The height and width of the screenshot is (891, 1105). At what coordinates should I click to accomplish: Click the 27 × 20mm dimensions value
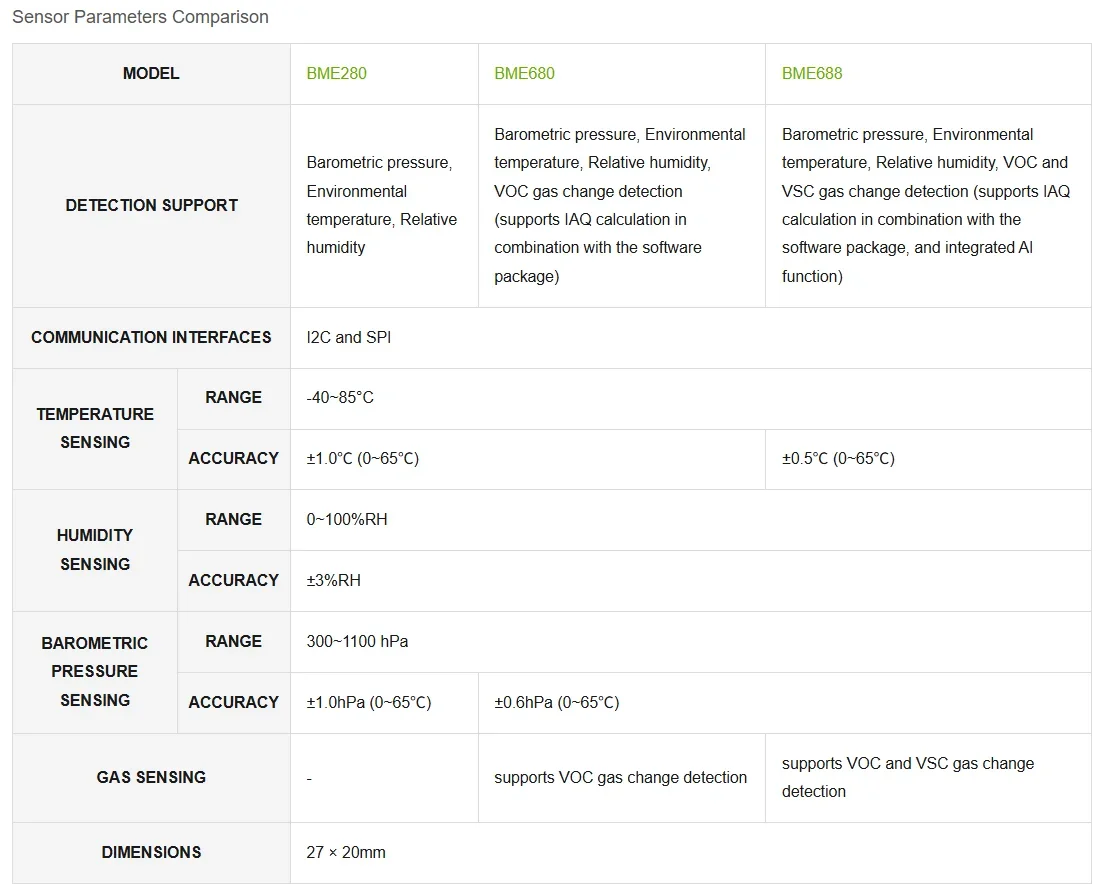(346, 852)
